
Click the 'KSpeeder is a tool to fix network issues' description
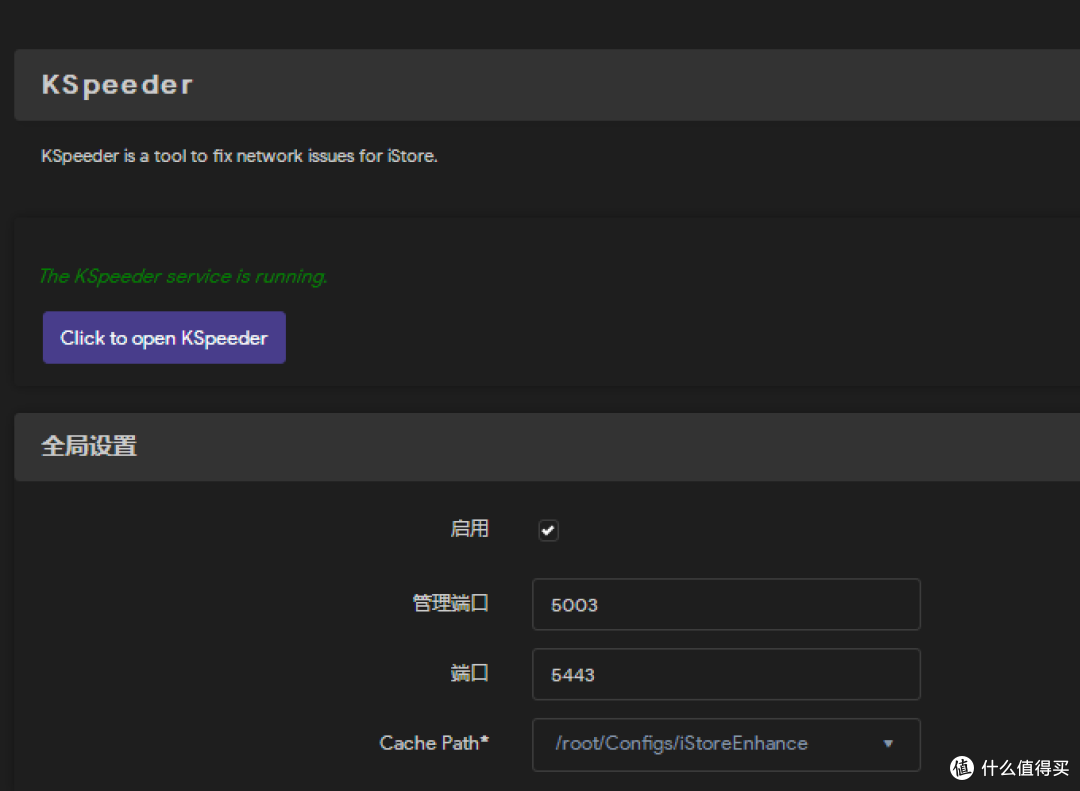239,156
